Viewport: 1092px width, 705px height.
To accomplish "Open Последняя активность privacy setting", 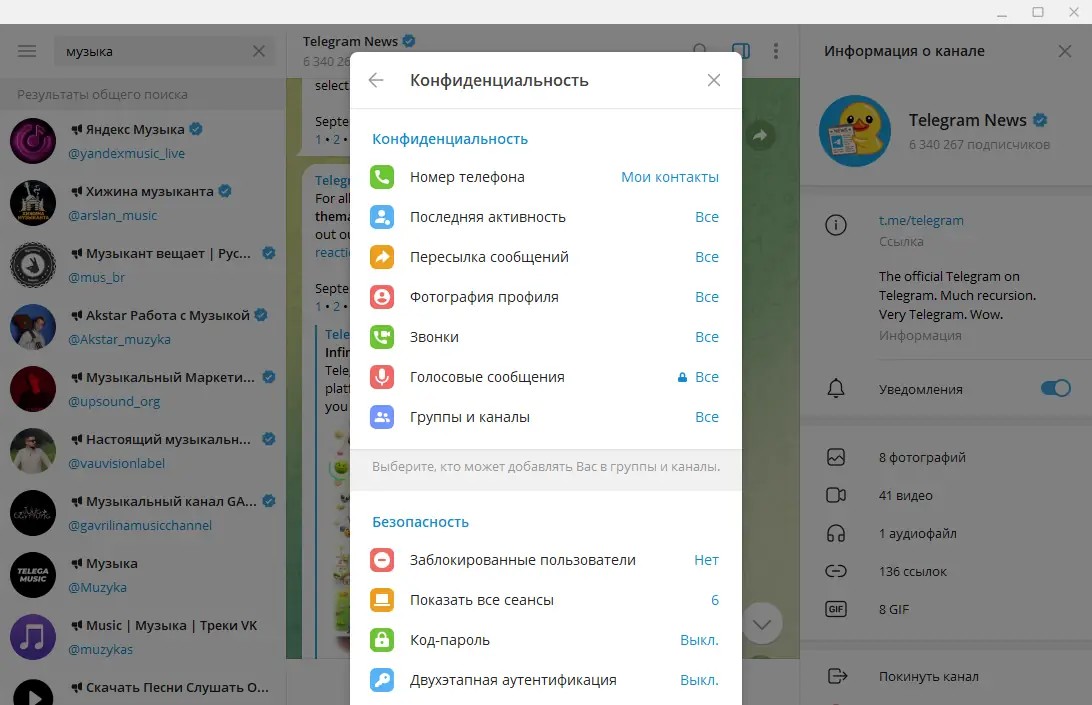I will pos(546,217).
